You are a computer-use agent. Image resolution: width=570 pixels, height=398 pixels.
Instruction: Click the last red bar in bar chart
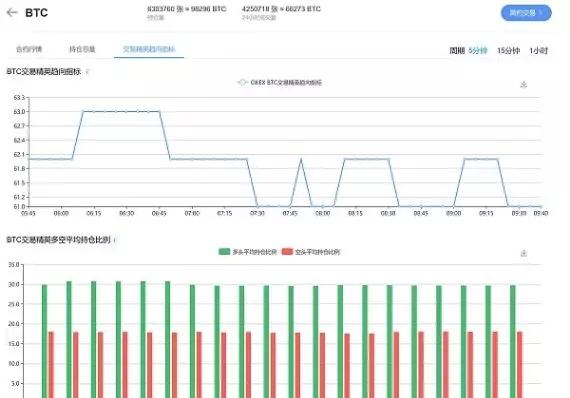click(519, 365)
